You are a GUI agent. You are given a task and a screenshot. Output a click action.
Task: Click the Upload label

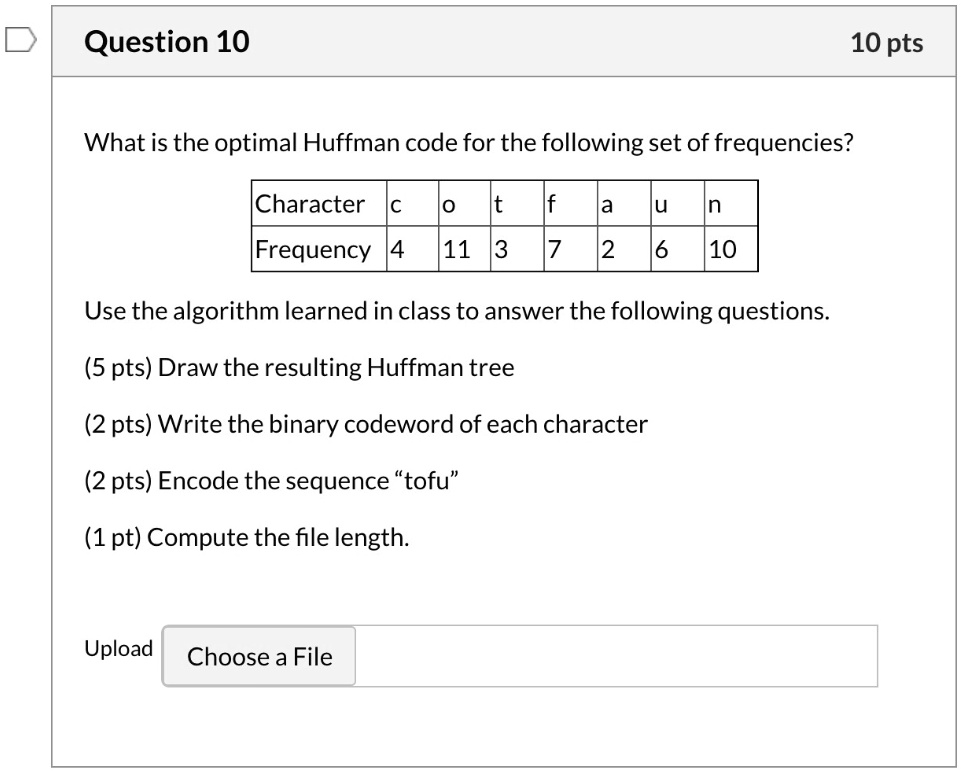[118, 648]
